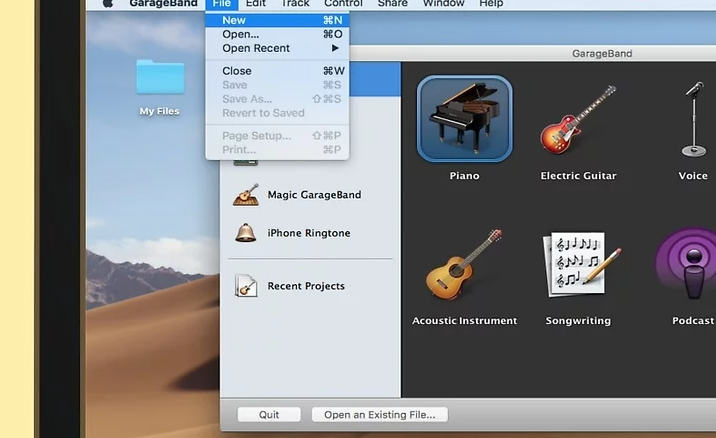Click the iPhone Ringtone bell icon
716x438 pixels.
(246, 233)
